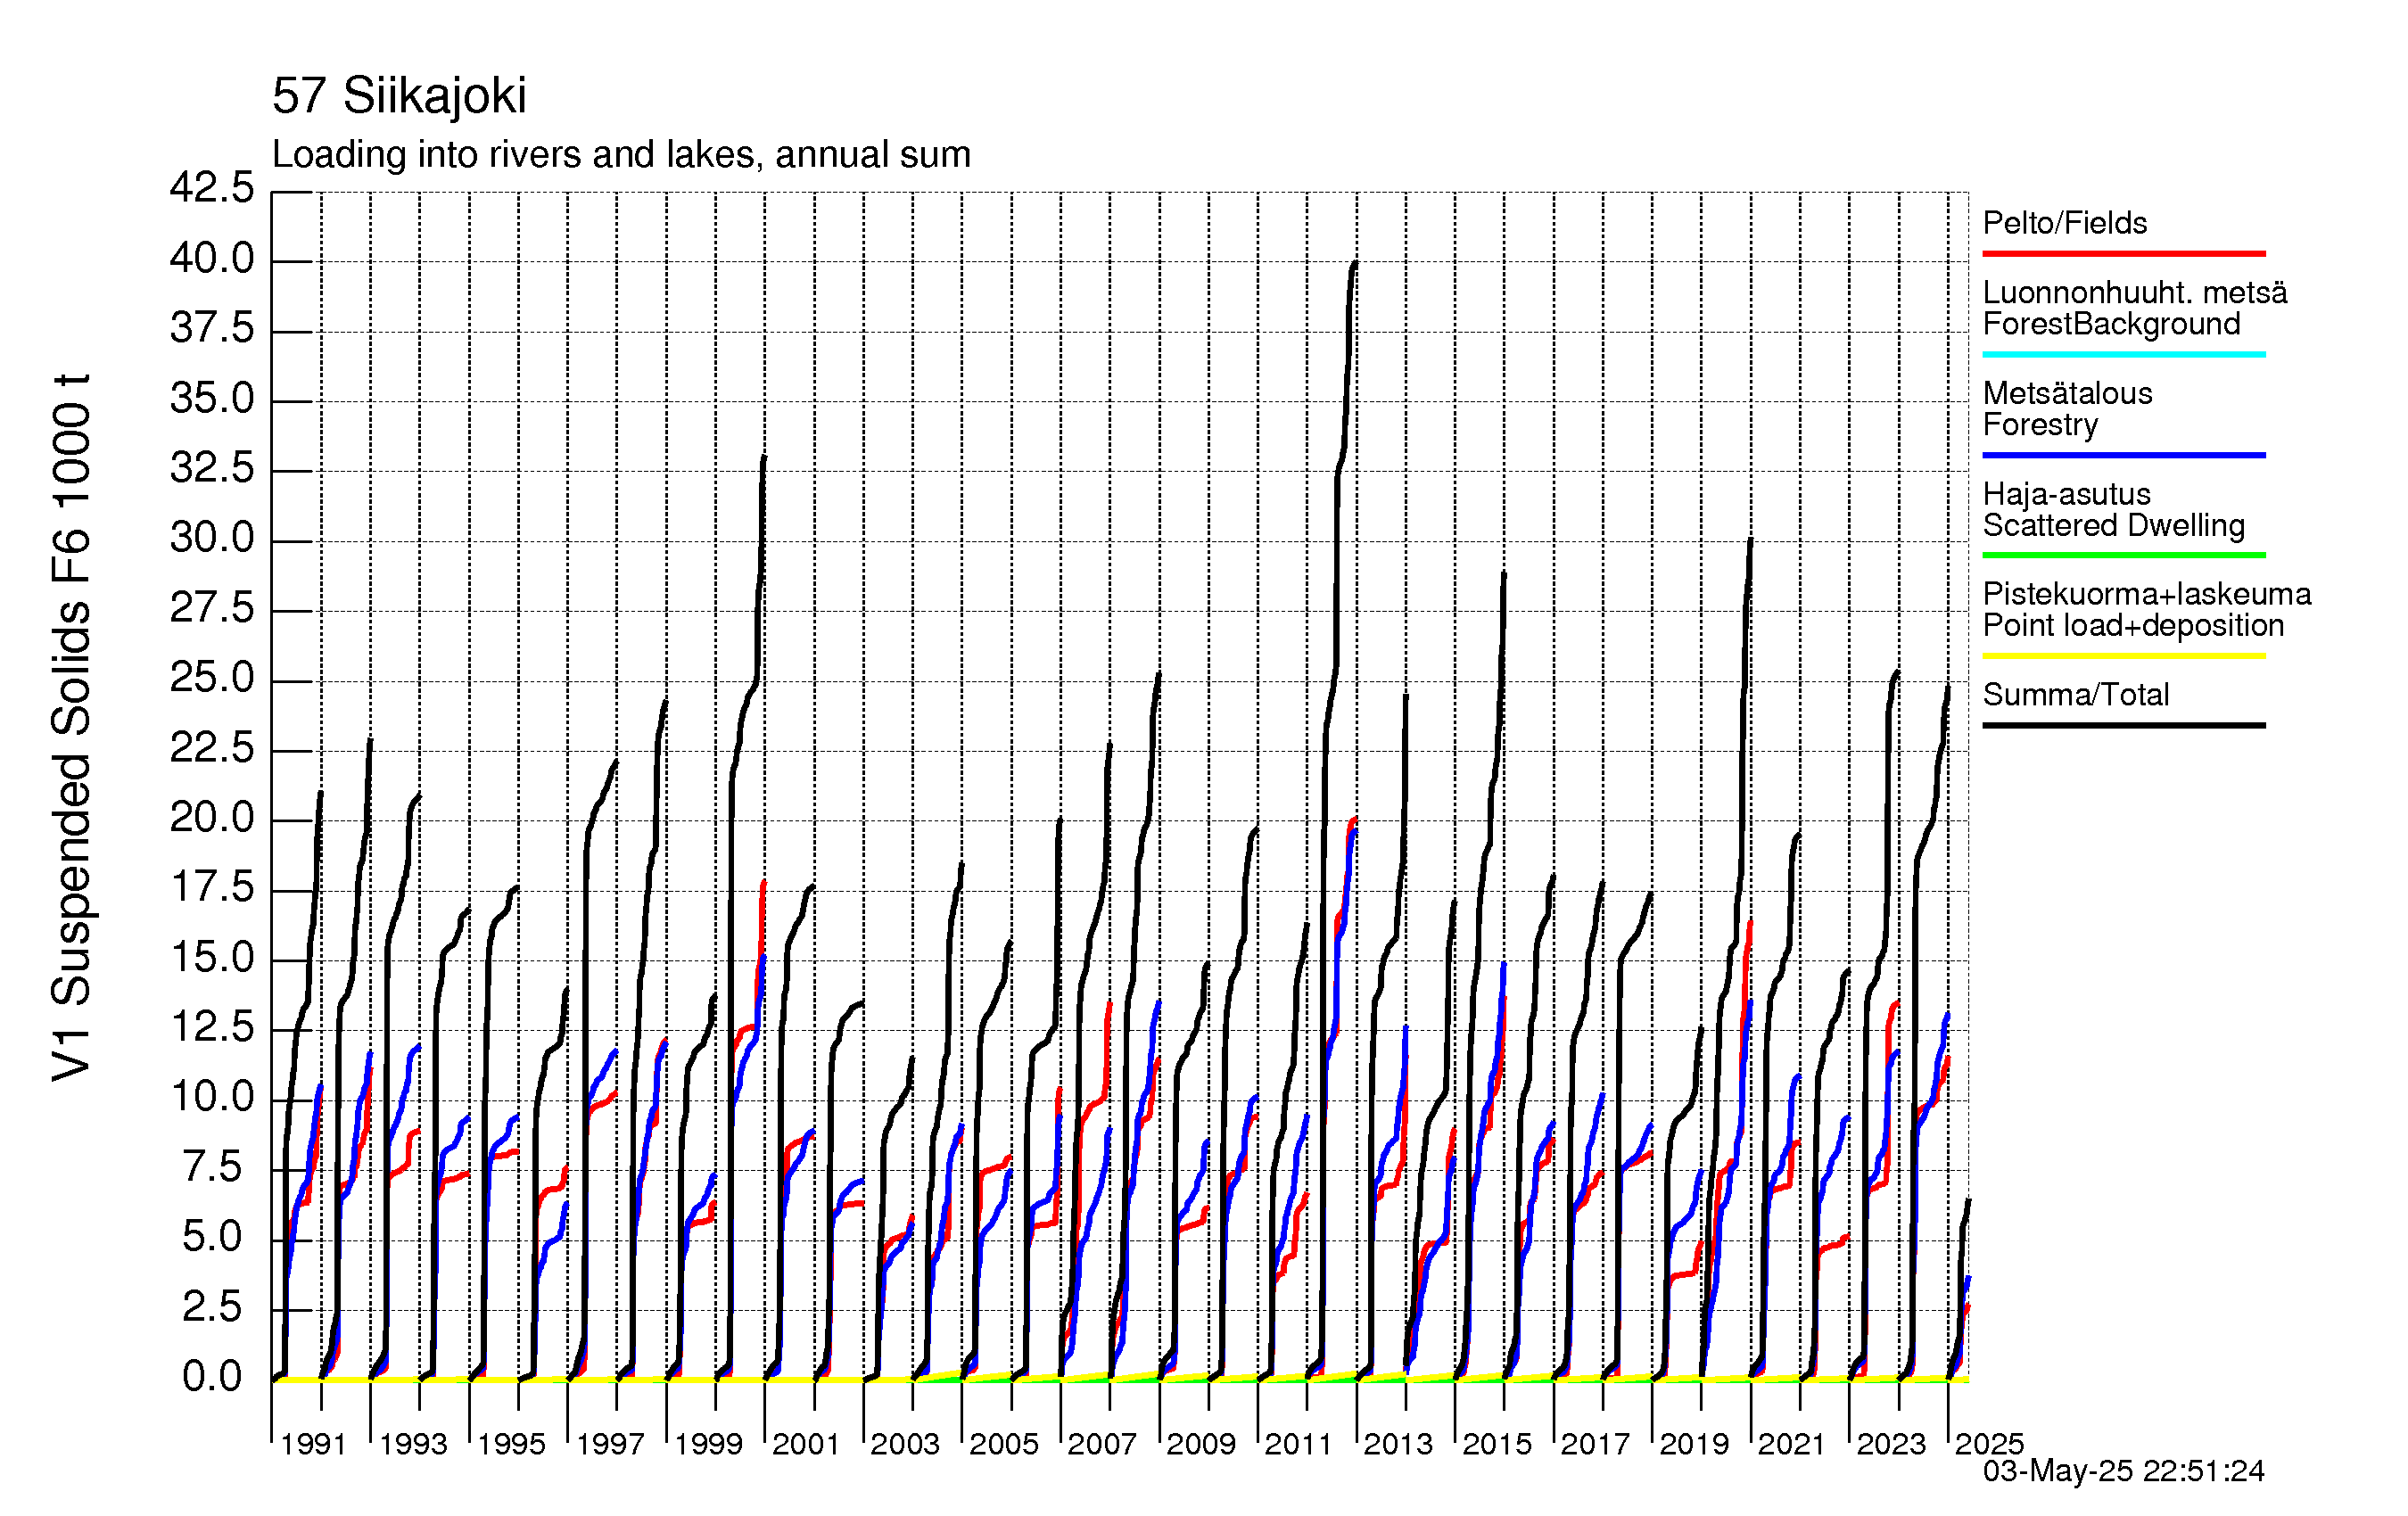Click the red Pelto/Fields legend line
2408x1516 pixels.
tap(2123, 254)
